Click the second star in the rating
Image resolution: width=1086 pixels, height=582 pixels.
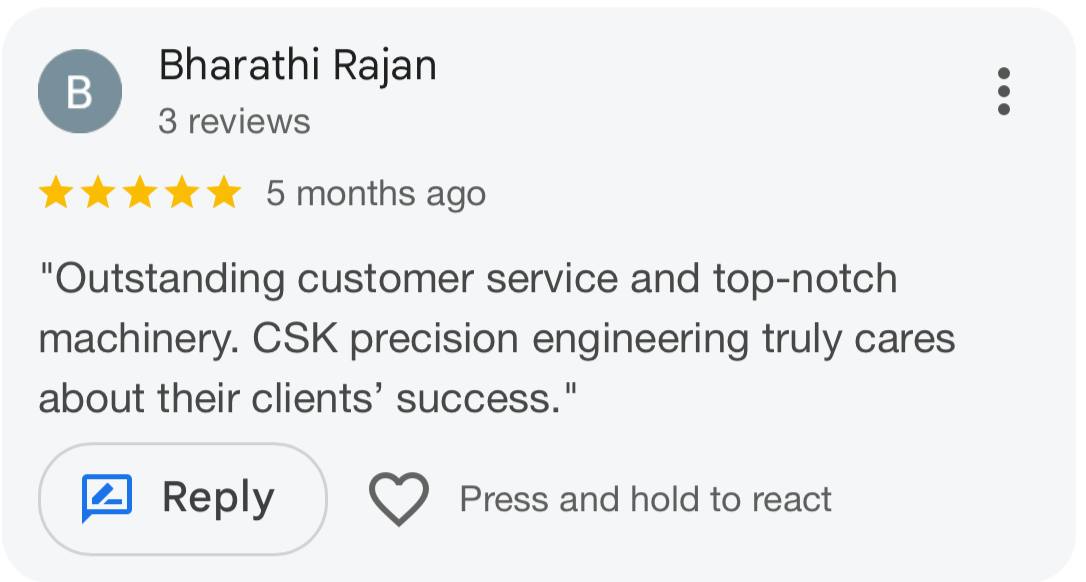98,192
